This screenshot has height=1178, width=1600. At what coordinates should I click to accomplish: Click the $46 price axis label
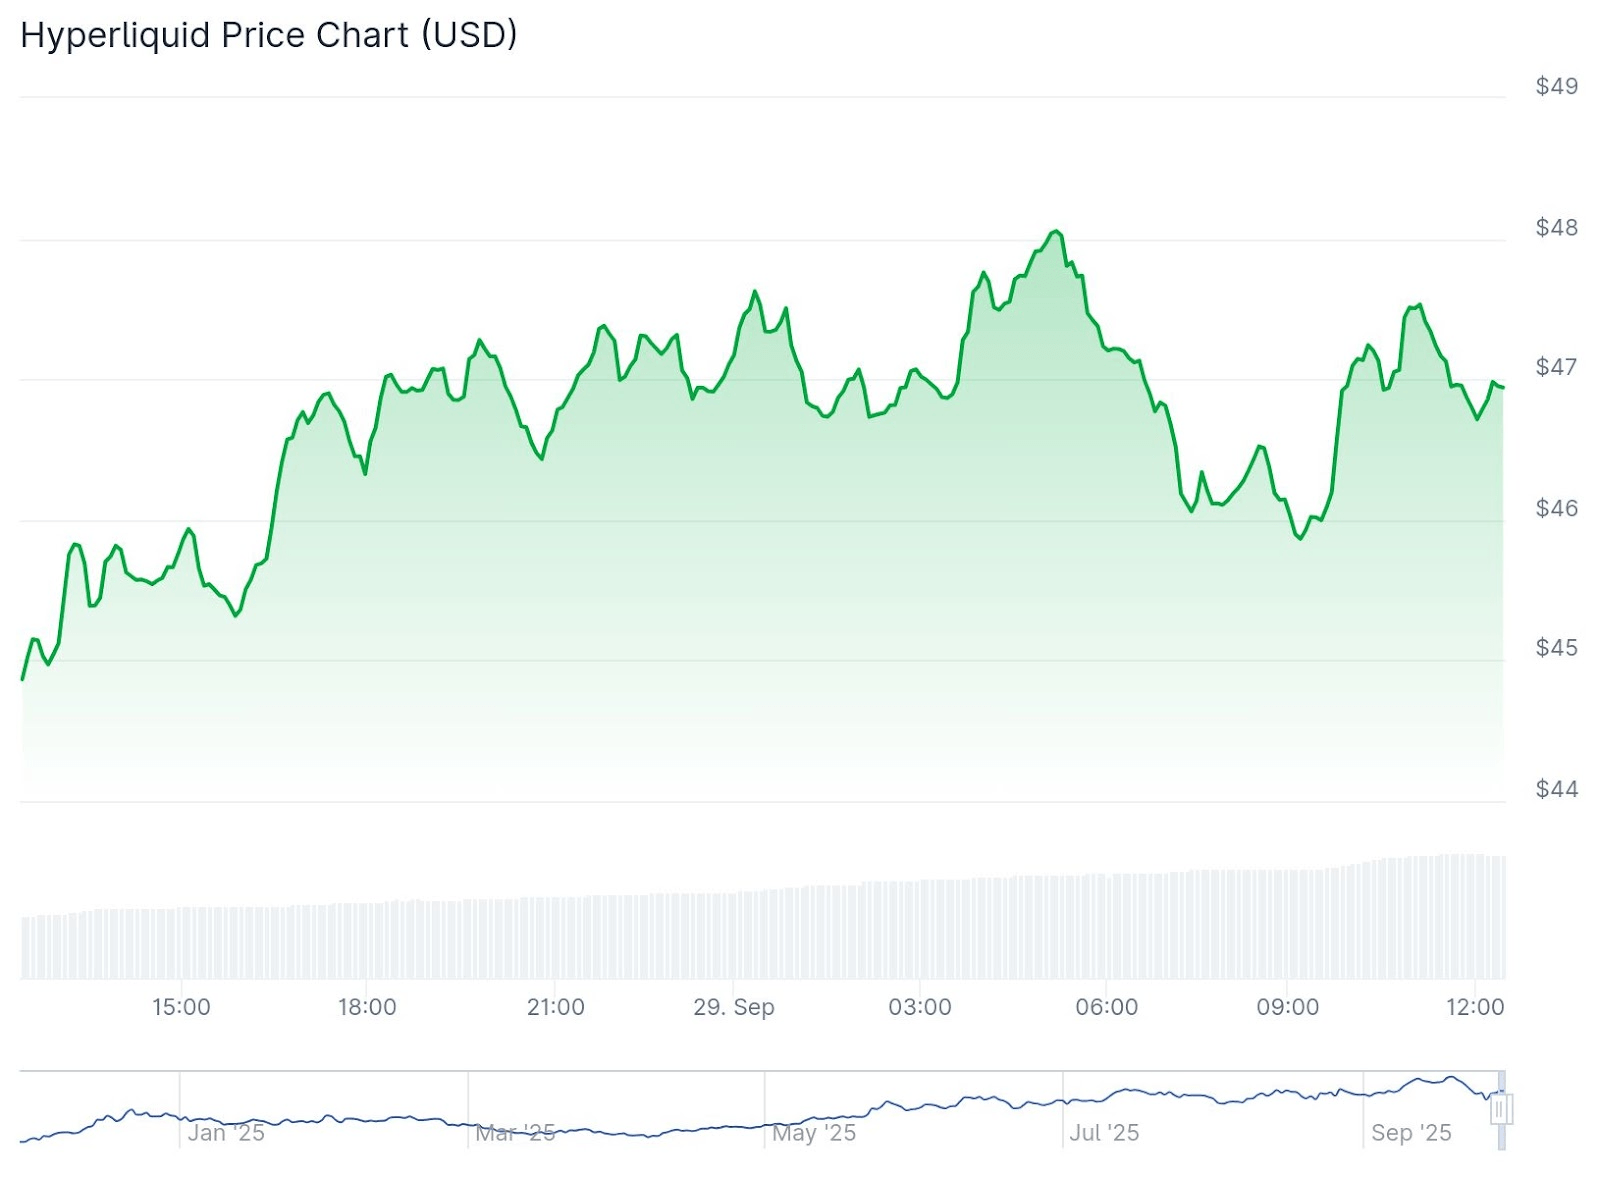coord(1556,508)
